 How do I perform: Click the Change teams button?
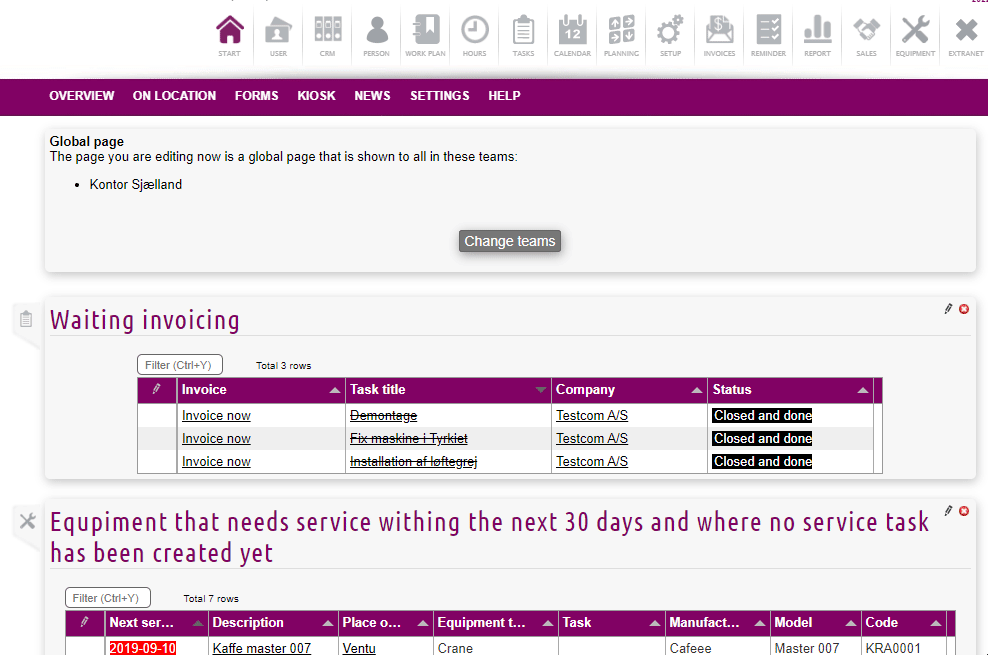510,241
